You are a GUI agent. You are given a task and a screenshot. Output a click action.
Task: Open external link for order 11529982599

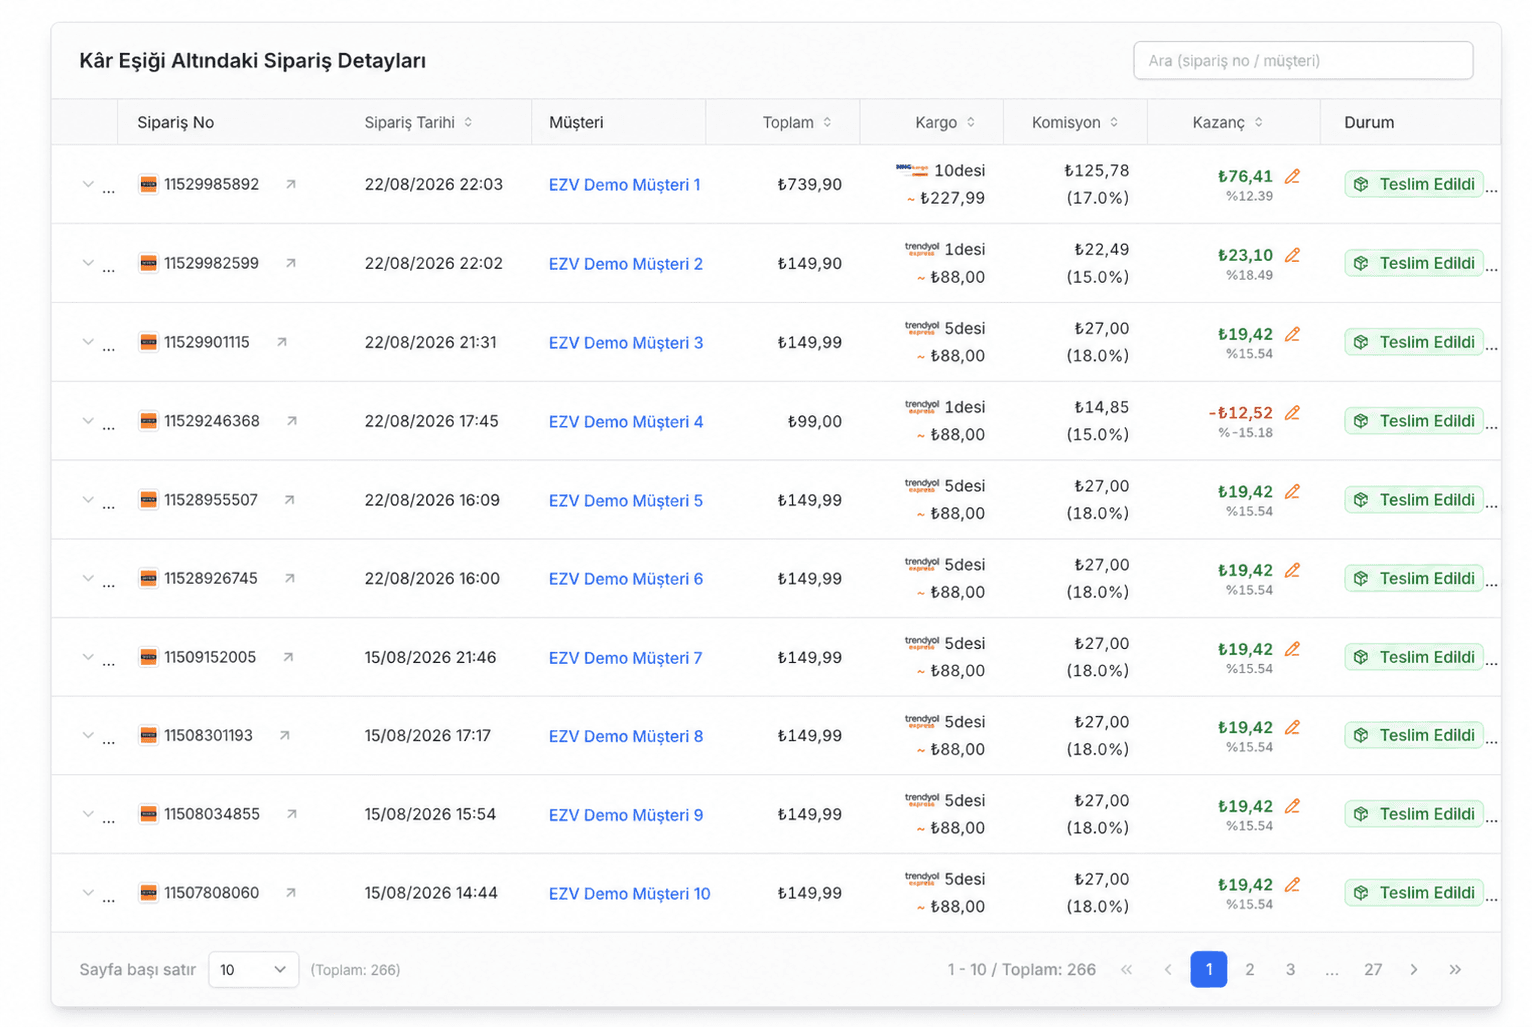tap(290, 263)
